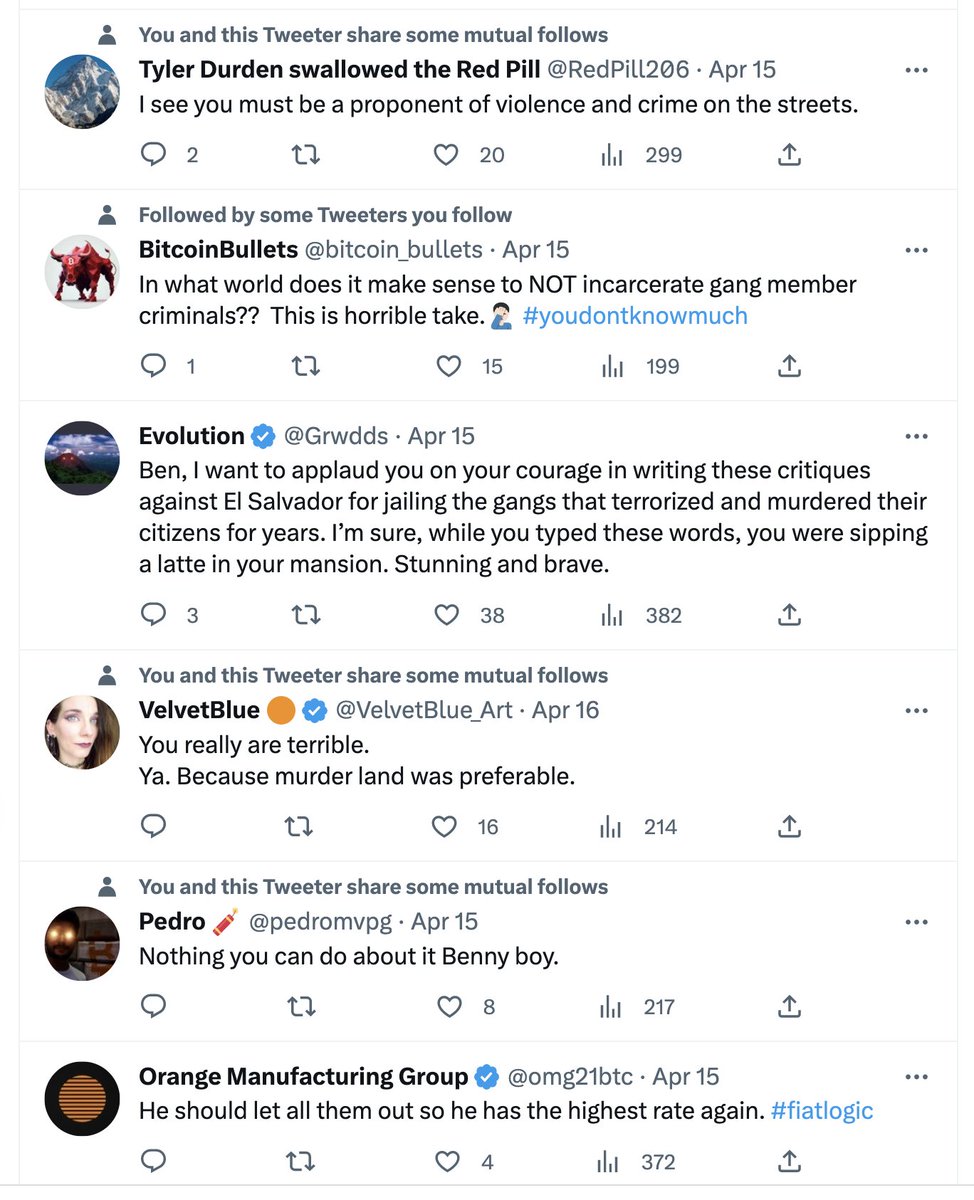Viewport: 974px width, 1200px height.
Task: Open more options menu on BitcoinBullets tweet
Action: point(915,250)
